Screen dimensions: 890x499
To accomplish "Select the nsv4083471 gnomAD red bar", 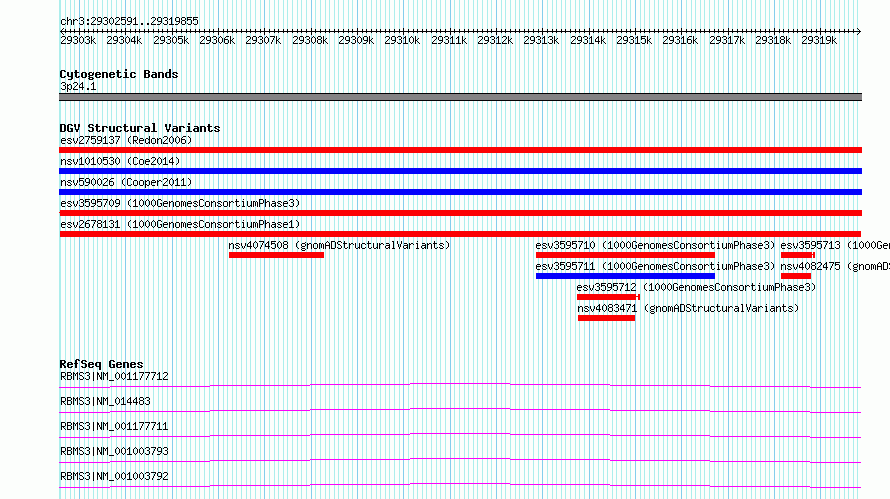I will (606, 318).
